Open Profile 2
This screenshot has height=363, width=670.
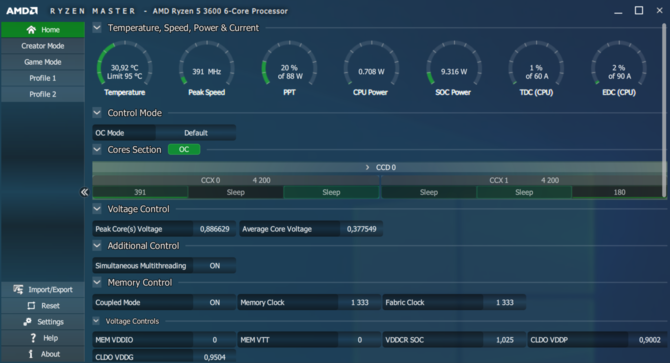43,94
